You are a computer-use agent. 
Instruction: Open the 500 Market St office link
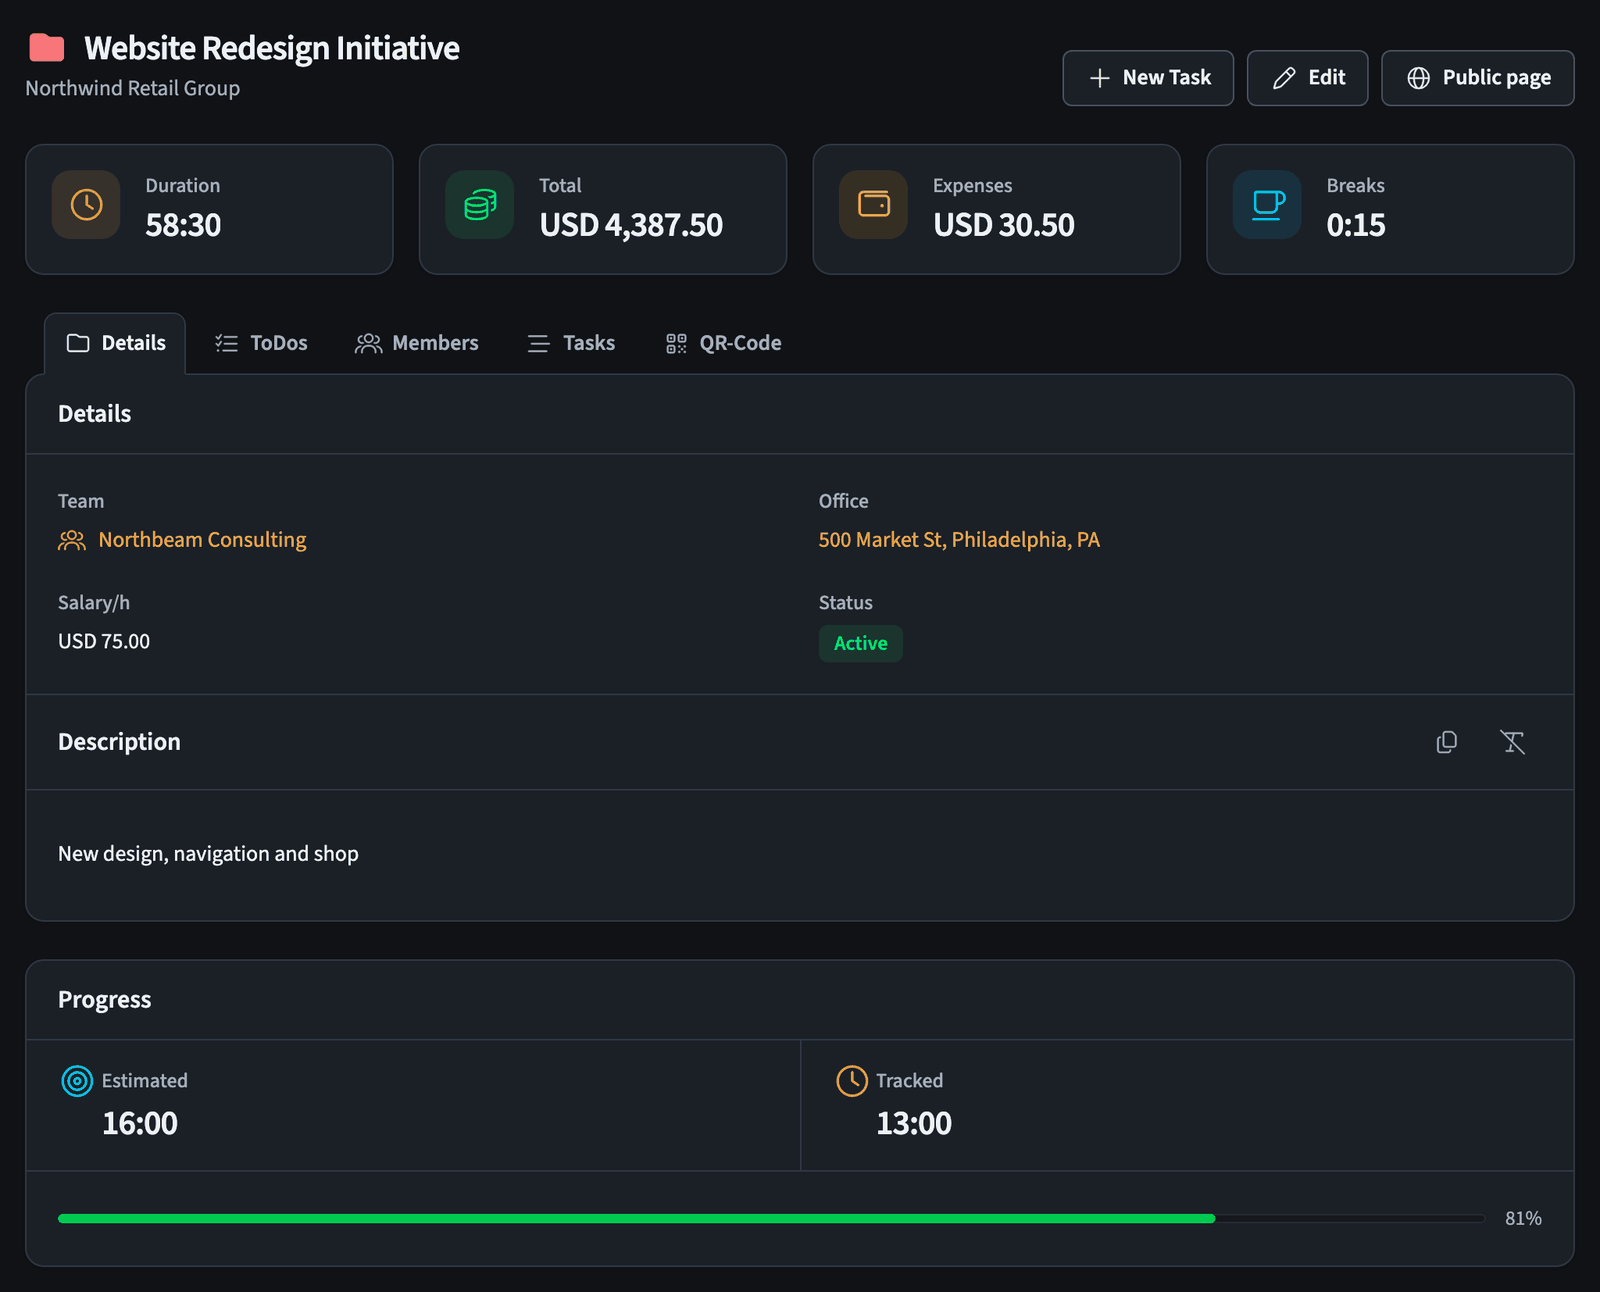959,540
